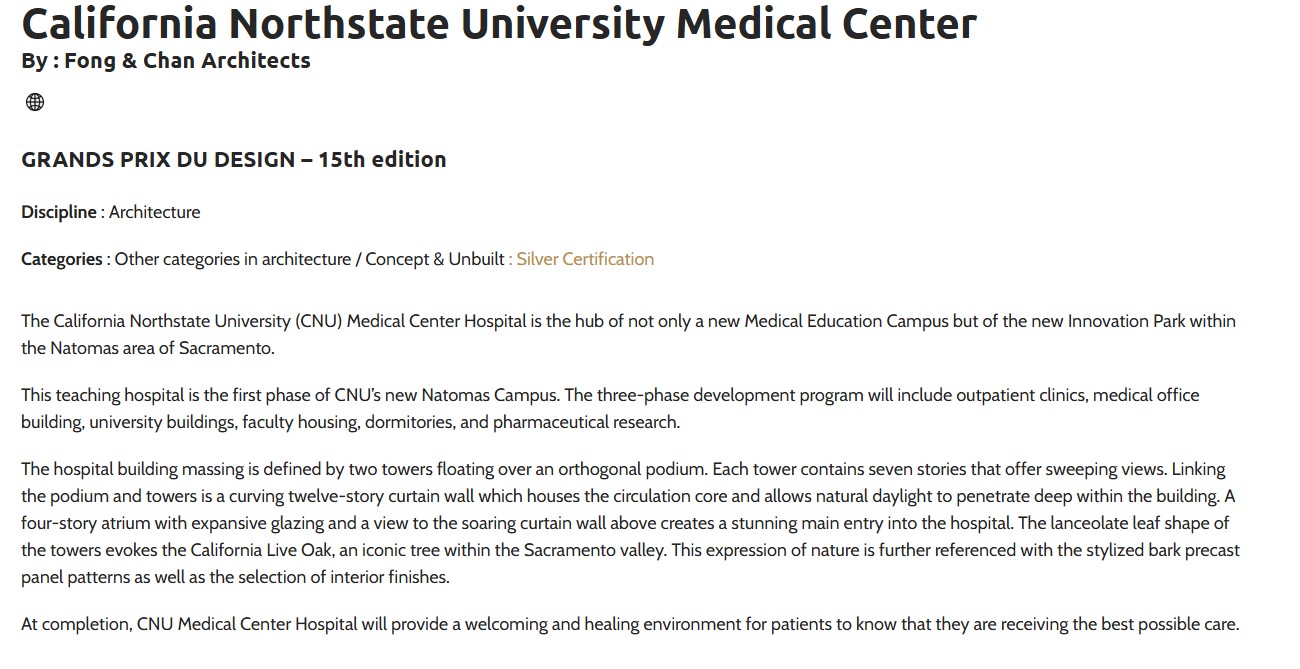The width and height of the screenshot is (1300, 669).
Task: Click the bold Discipline label
Action: pyautogui.click(x=59, y=212)
